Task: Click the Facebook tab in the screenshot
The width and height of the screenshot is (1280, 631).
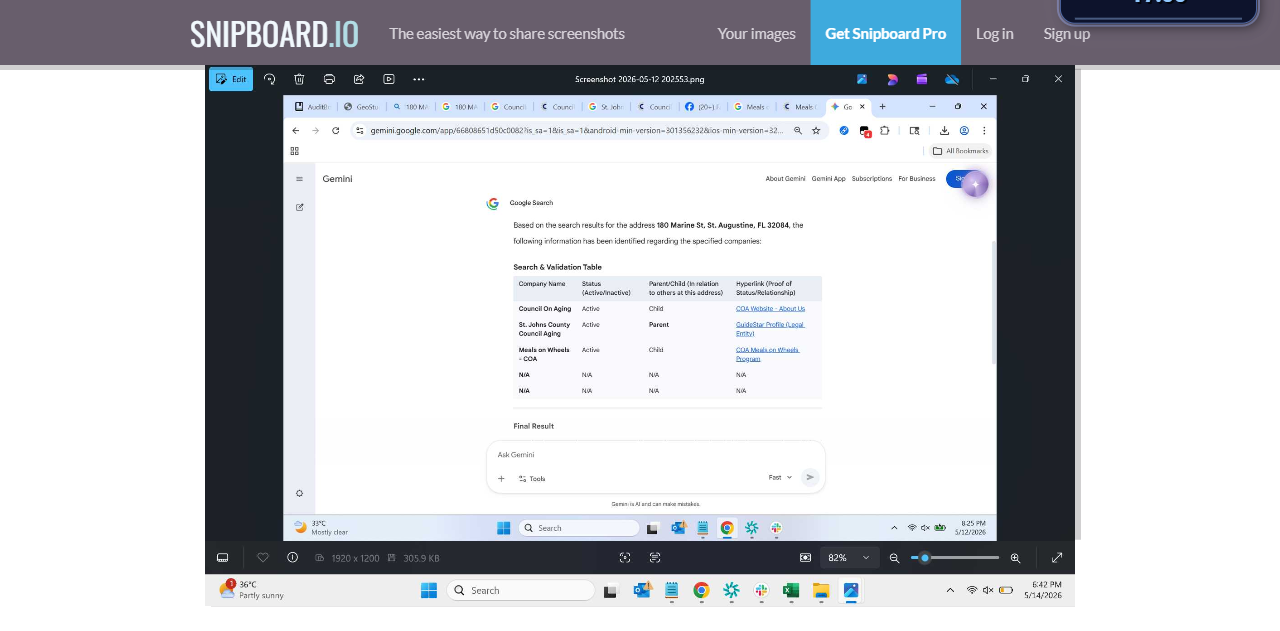Action: 703,106
